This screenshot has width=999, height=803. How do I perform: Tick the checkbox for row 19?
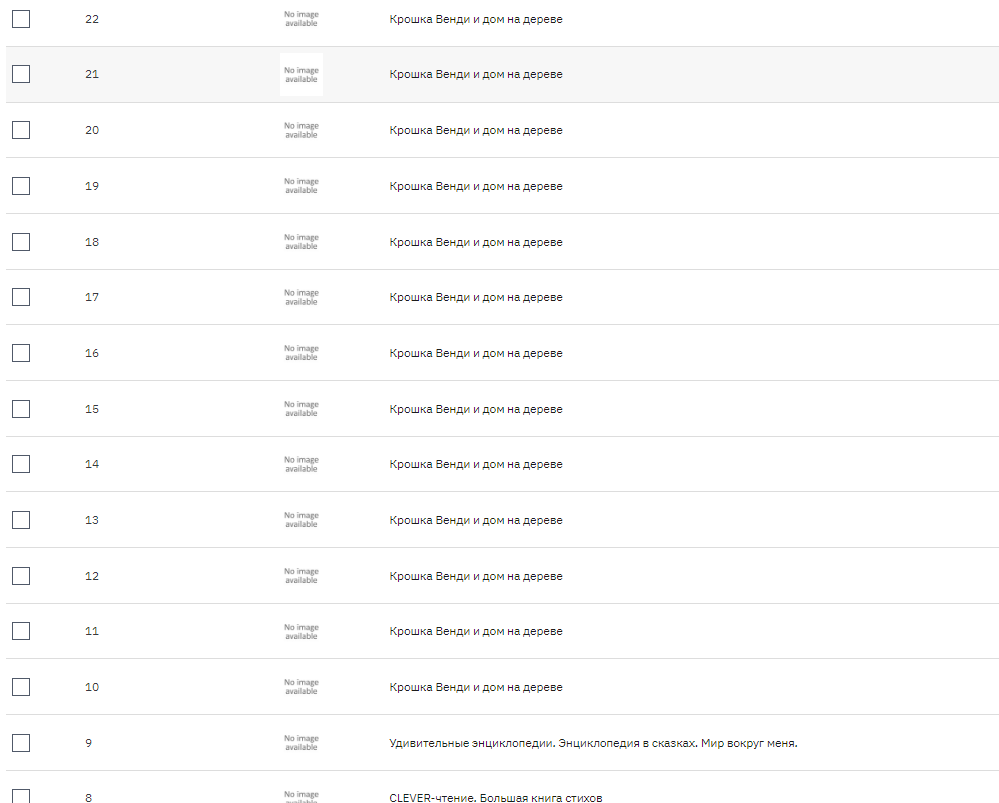coord(21,186)
